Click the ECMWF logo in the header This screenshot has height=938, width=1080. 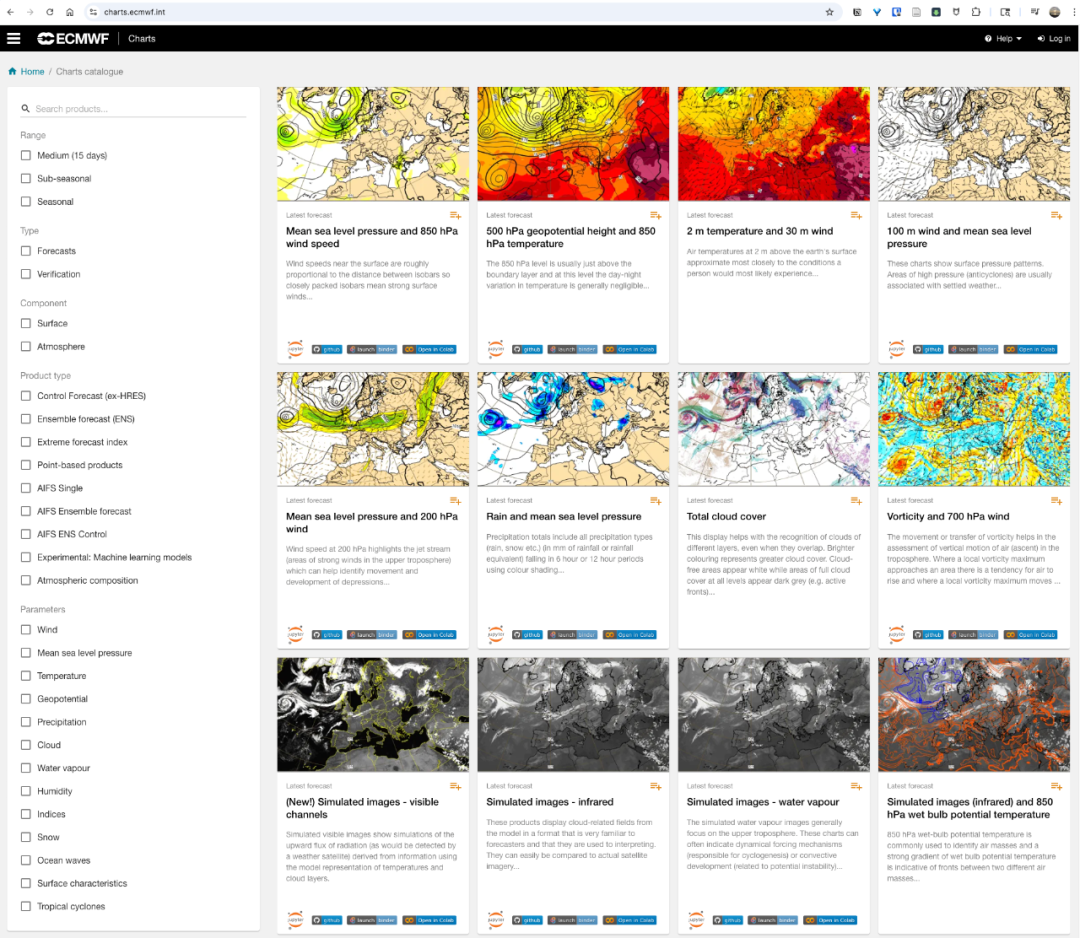(x=72, y=38)
